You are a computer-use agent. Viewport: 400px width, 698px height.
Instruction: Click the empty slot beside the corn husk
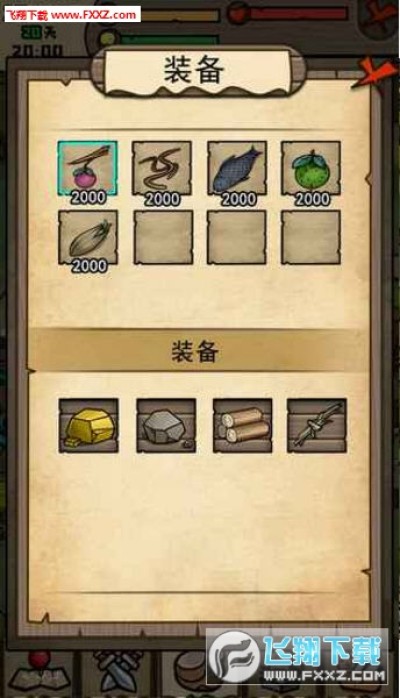163,237
